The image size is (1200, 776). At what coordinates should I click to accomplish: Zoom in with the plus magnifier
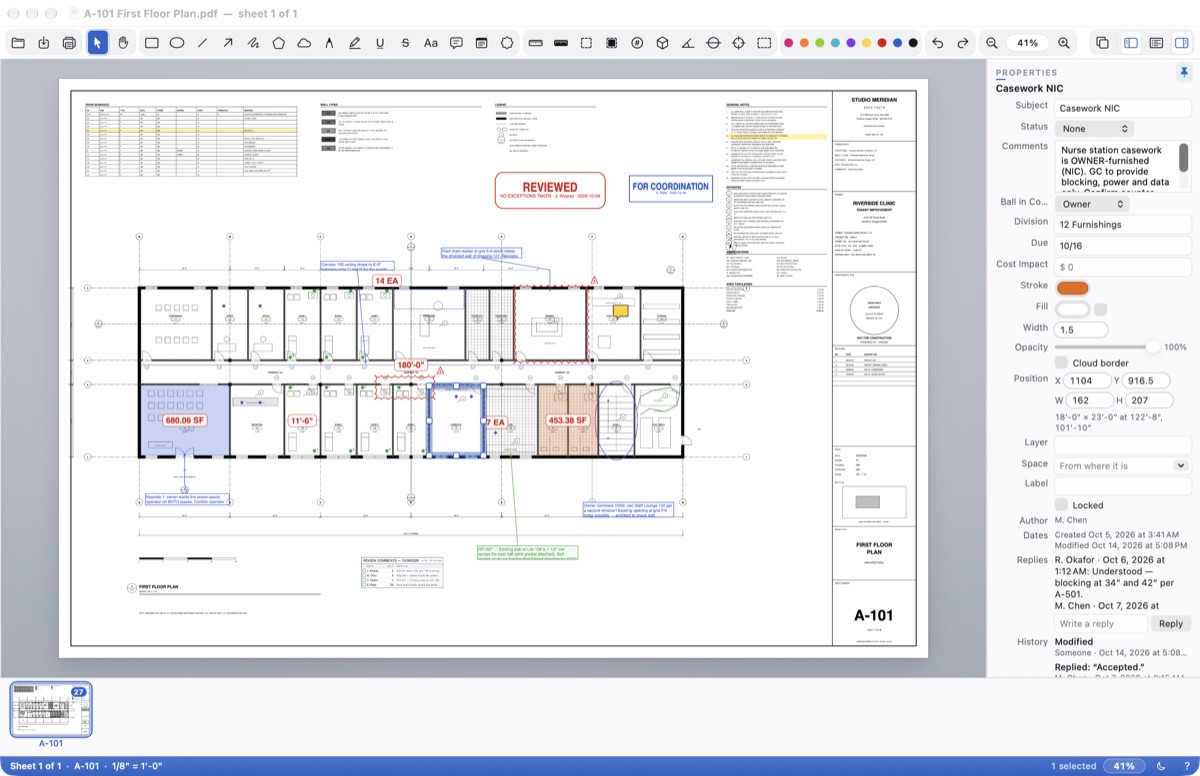point(1064,43)
